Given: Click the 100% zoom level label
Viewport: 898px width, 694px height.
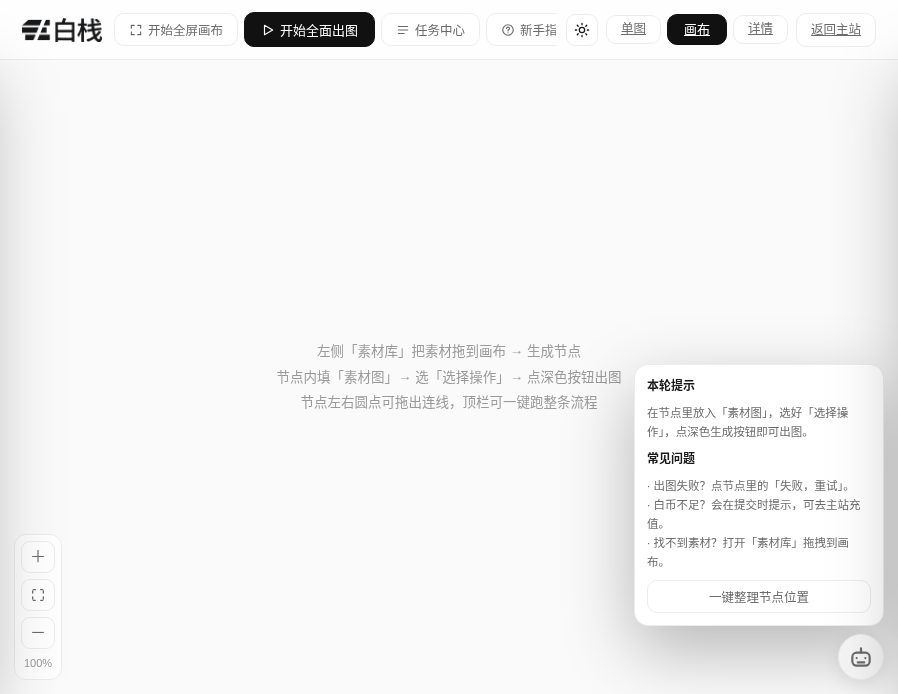Looking at the screenshot, I should [x=38, y=663].
